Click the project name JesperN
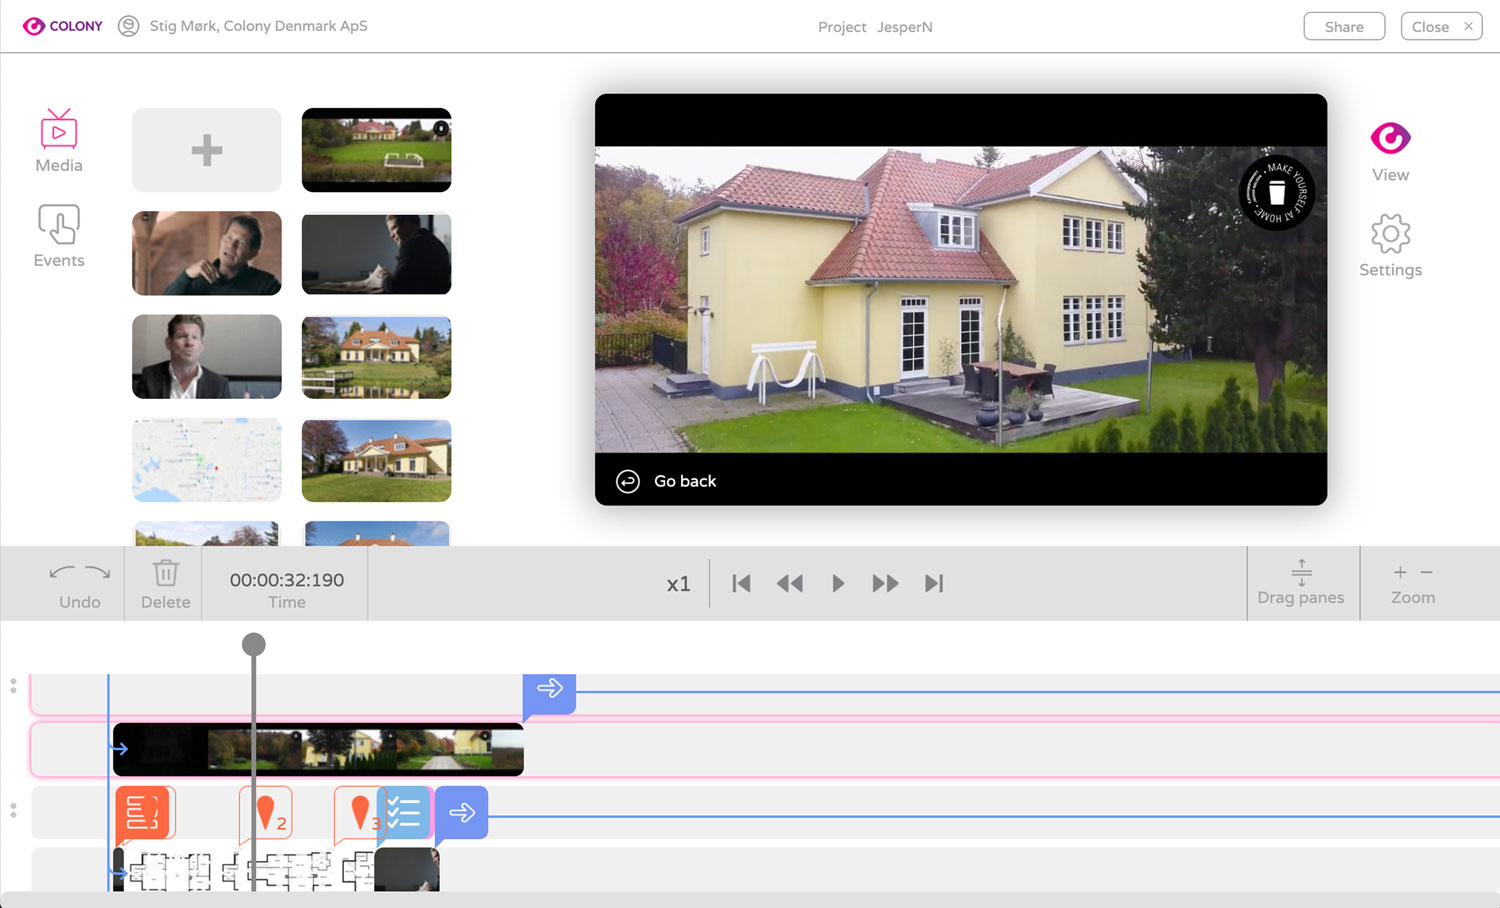1500x908 pixels. click(905, 27)
